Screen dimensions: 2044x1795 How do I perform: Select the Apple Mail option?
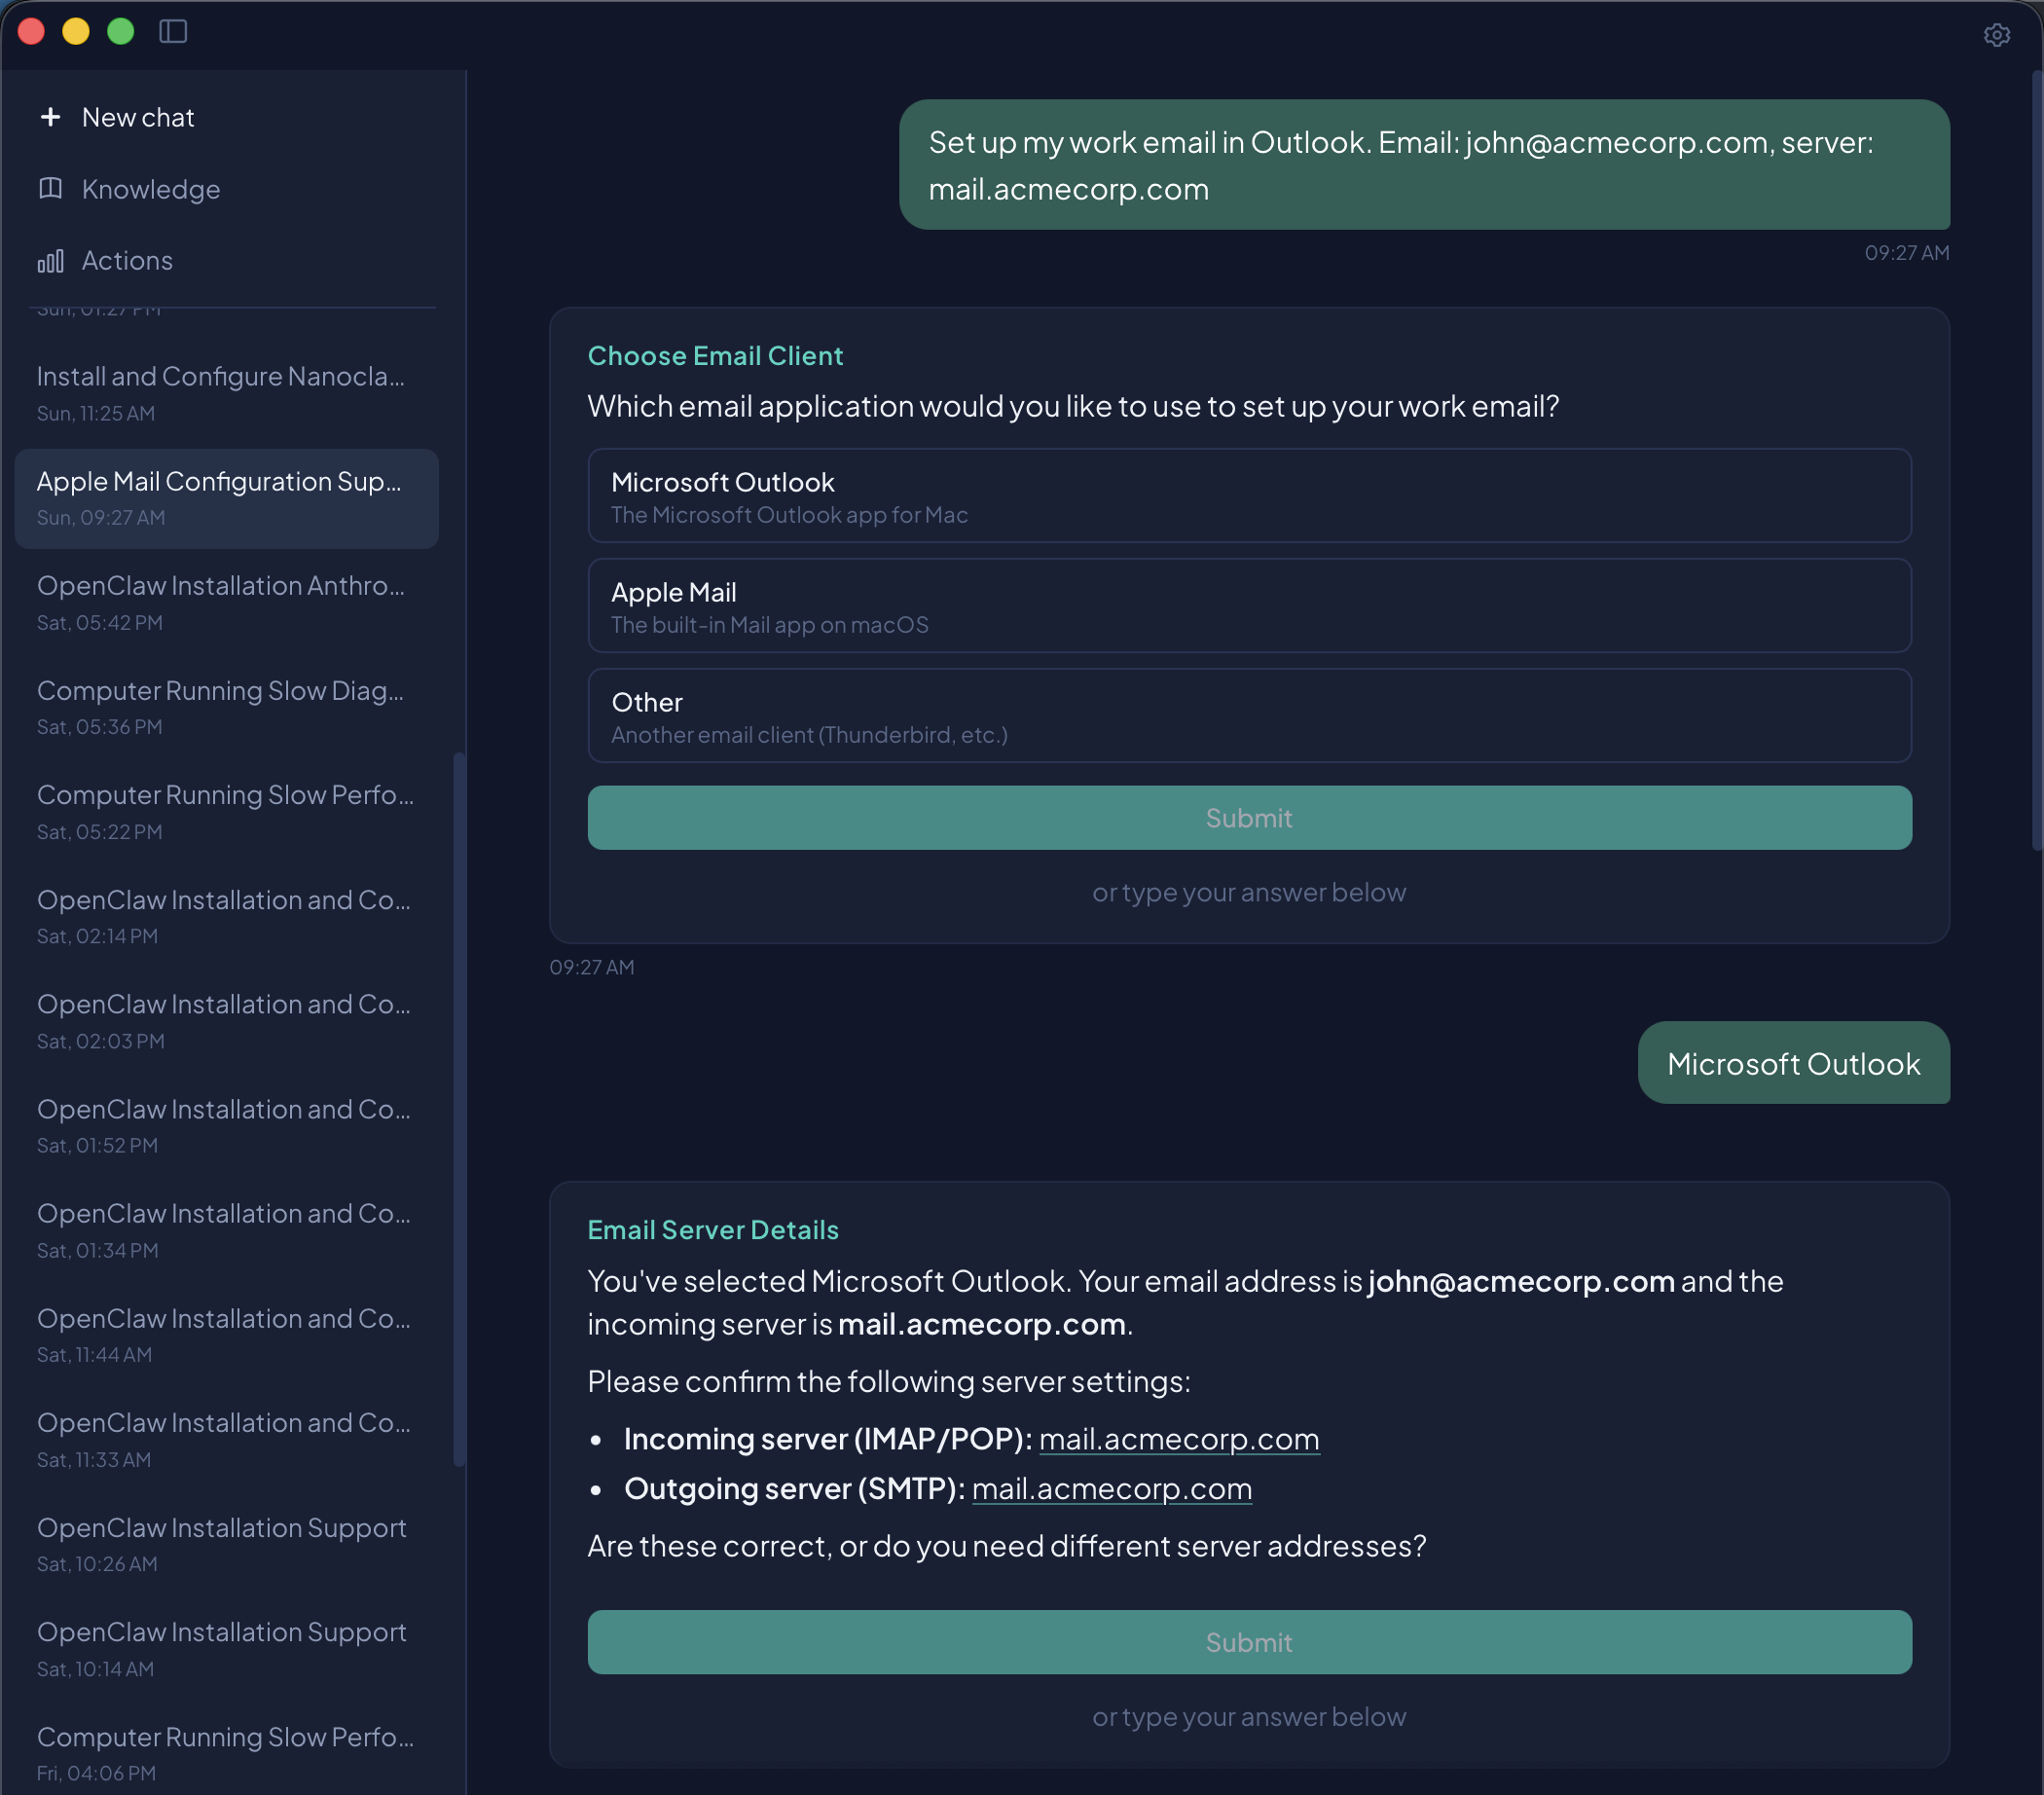[1248, 606]
